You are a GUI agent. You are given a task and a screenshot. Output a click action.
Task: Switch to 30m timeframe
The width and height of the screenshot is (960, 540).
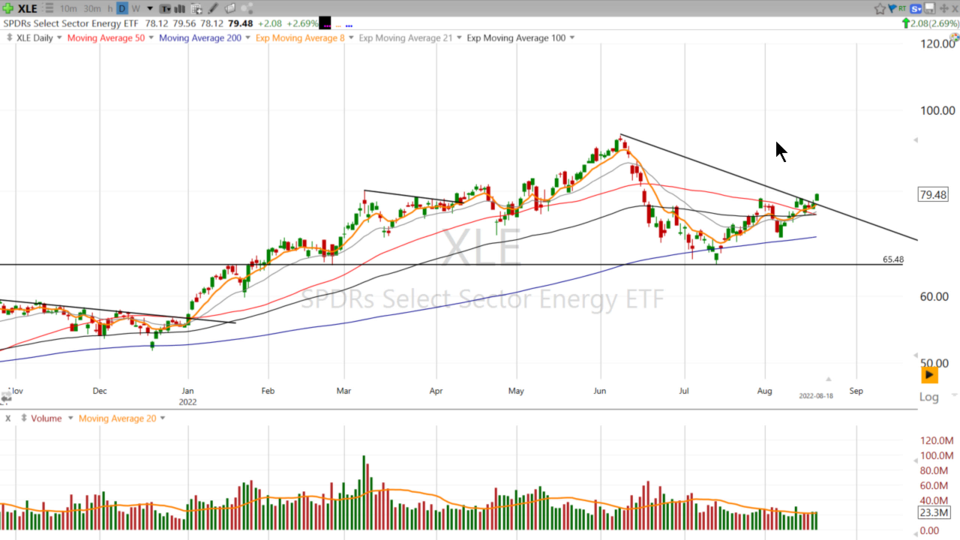click(x=92, y=9)
